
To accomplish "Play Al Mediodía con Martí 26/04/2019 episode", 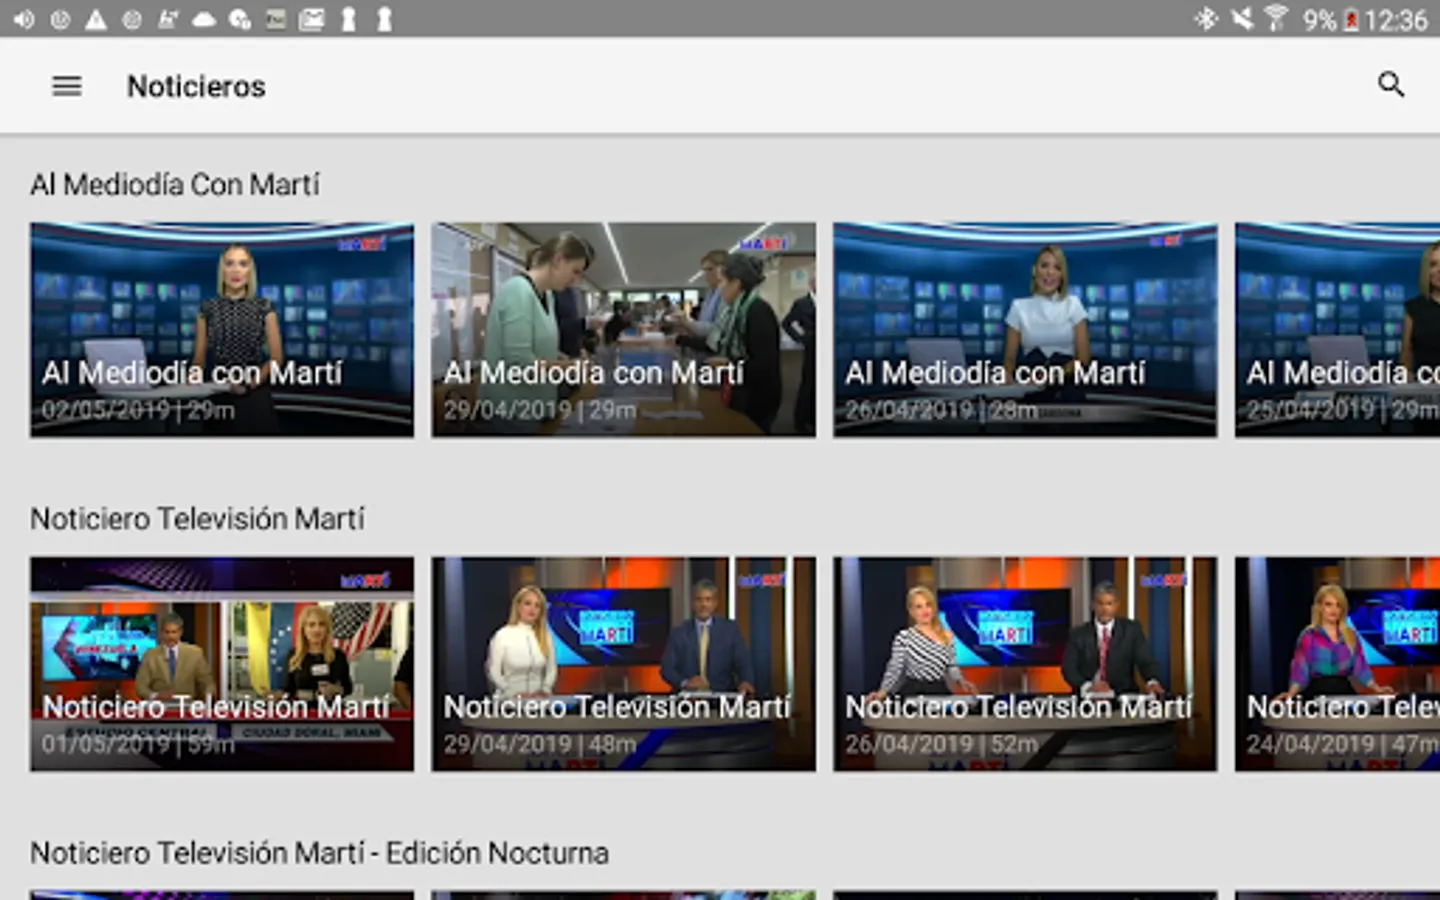I will [x=1025, y=330].
